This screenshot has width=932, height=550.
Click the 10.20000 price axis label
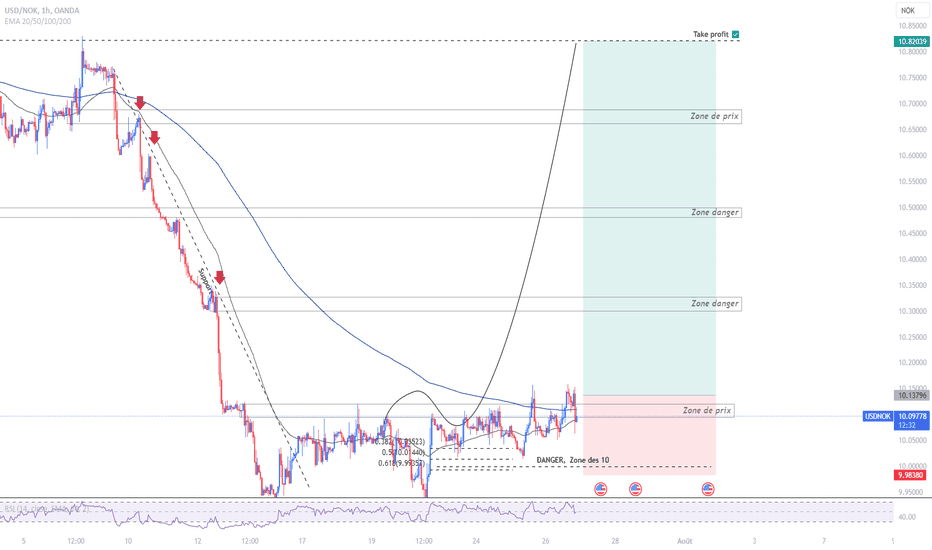[x=912, y=363]
